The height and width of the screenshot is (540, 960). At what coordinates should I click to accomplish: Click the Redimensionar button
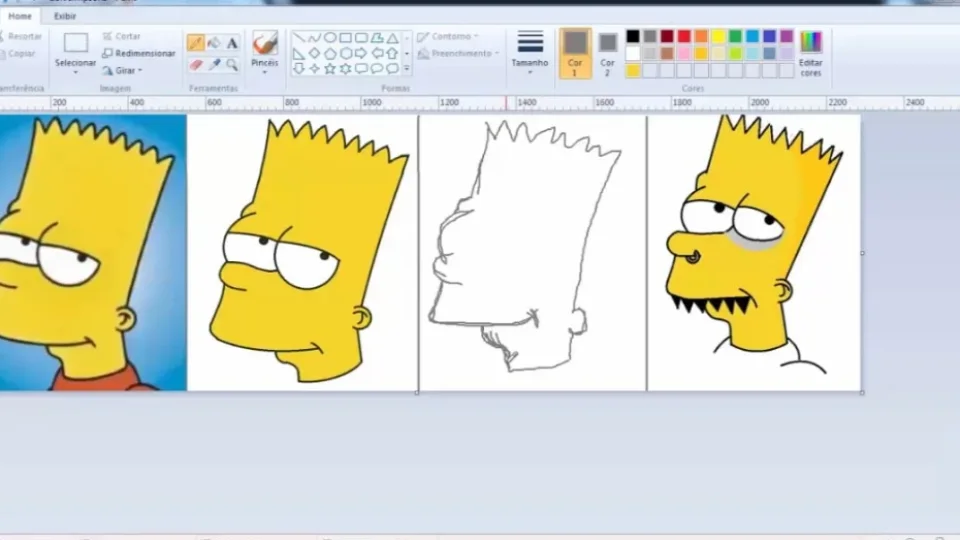(x=139, y=54)
